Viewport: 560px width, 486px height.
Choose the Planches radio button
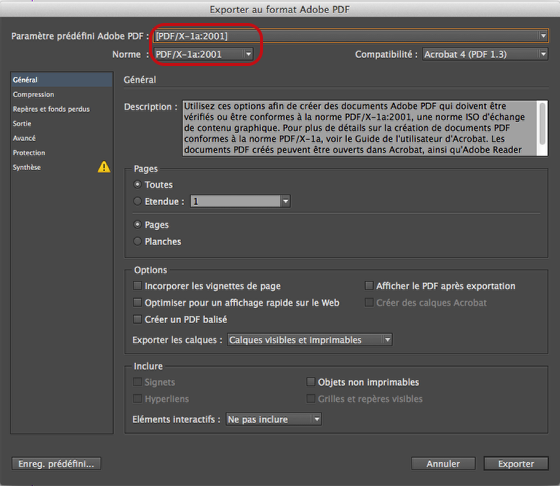[138, 241]
